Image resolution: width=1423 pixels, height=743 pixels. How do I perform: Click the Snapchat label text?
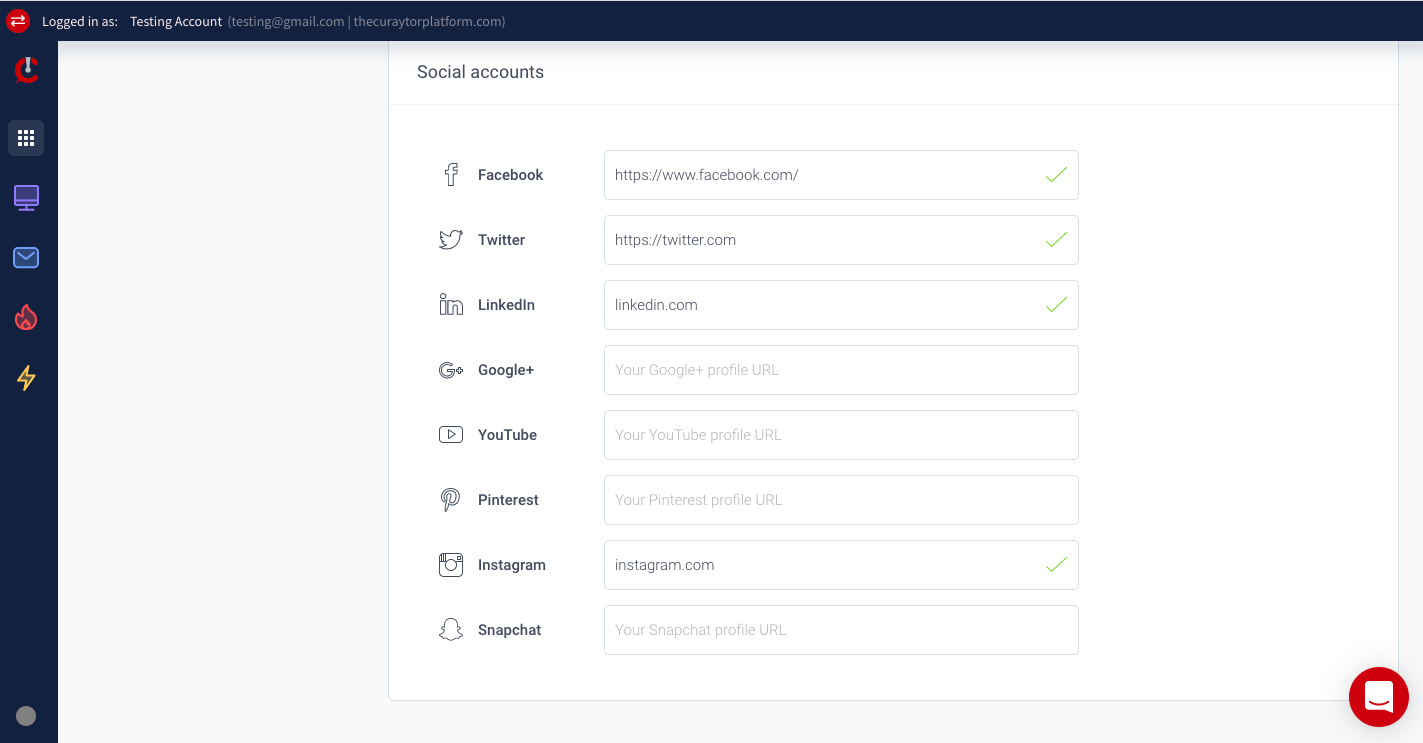tap(510, 630)
